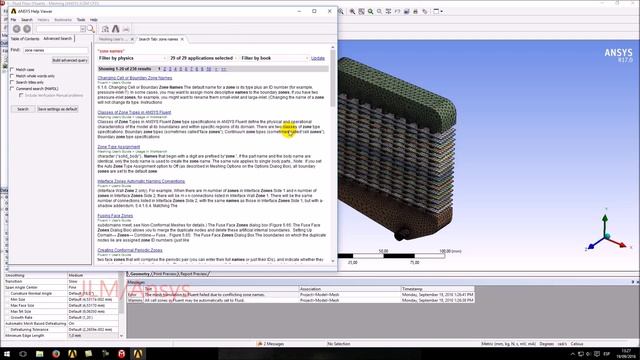The height and width of the screenshot is (360, 640).
Task: Click the box zoom icon in Meshing toolbar
Action: pos(361,11)
